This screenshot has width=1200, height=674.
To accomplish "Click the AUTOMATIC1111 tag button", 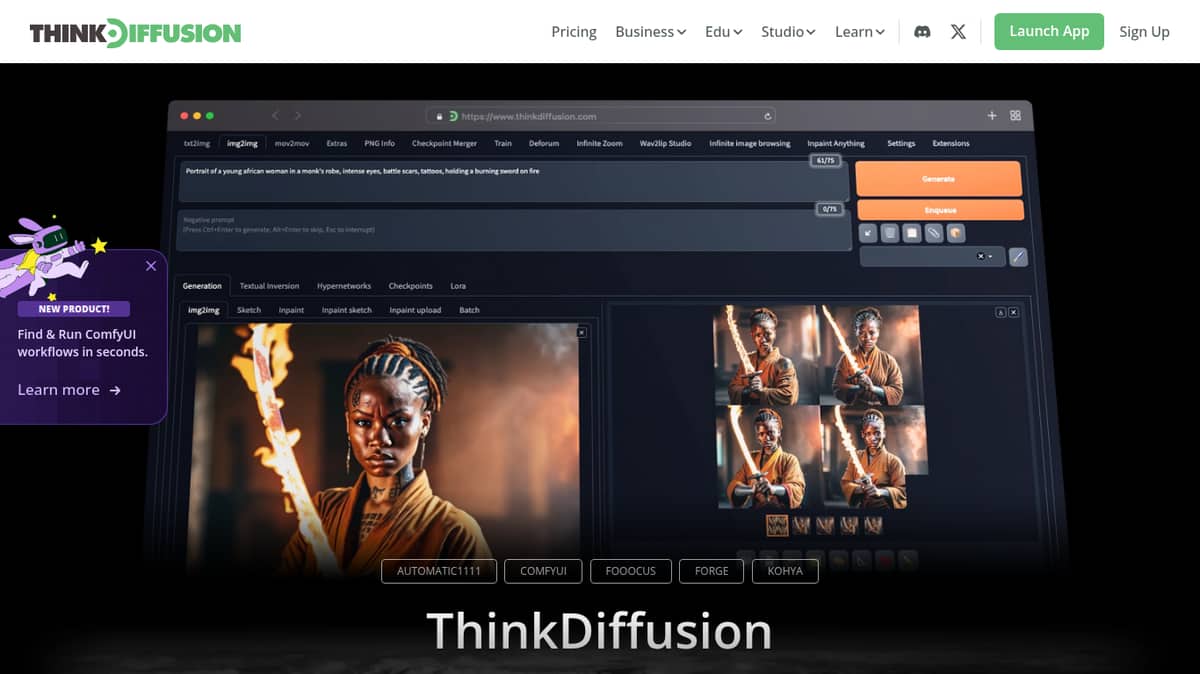I will pyautogui.click(x=439, y=571).
